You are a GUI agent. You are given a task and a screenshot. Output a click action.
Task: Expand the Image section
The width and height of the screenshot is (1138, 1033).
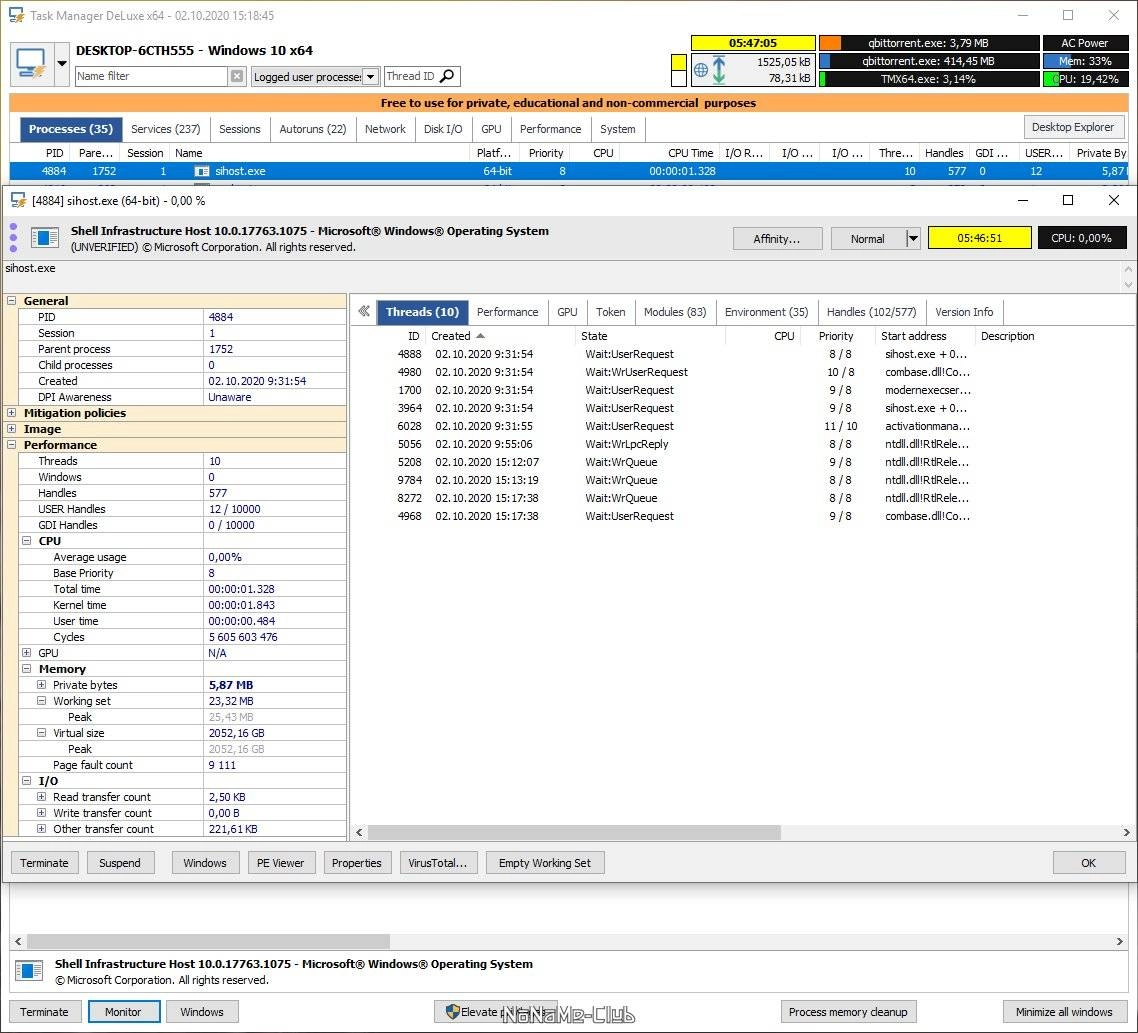[12, 428]
